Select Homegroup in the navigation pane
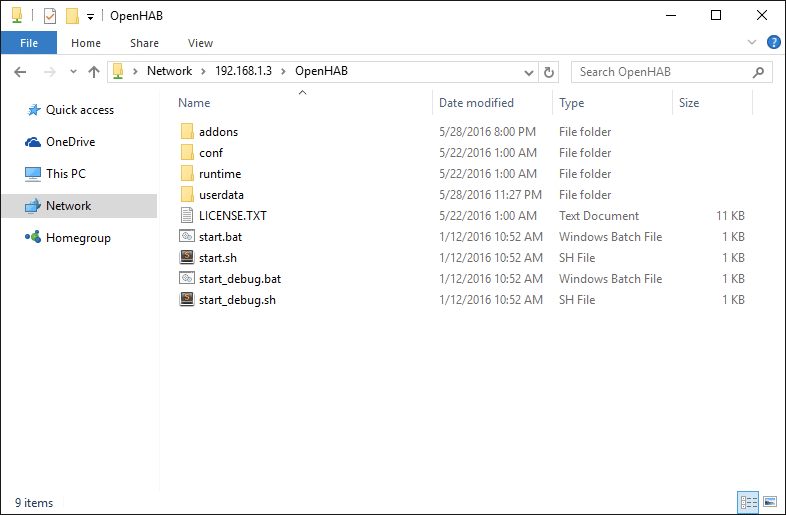 pos(80,238)
